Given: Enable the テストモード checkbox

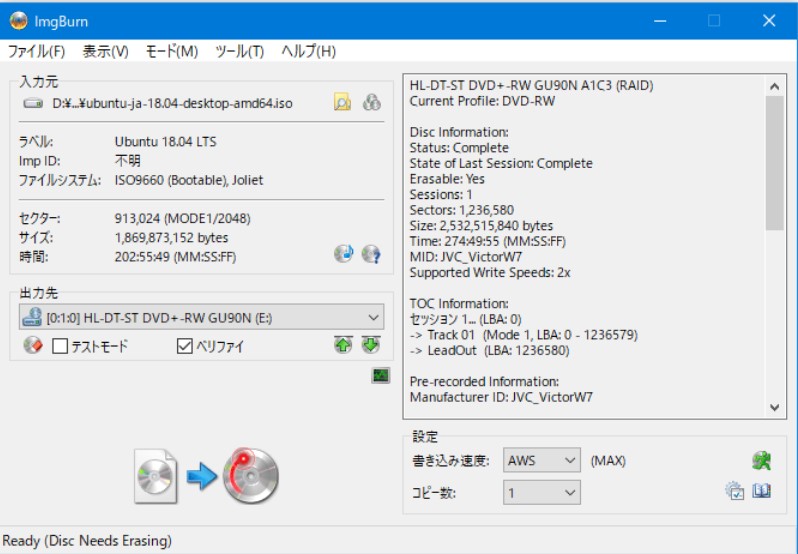Looking at the screenshot, I should (x=60, y=346).
